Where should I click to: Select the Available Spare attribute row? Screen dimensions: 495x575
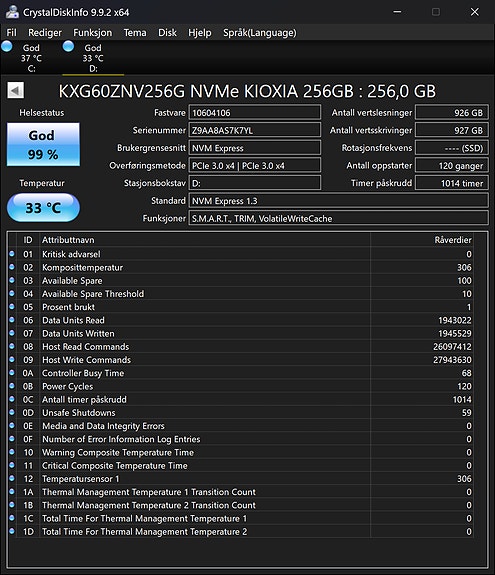pyautogui.click(x=241, y=281)
